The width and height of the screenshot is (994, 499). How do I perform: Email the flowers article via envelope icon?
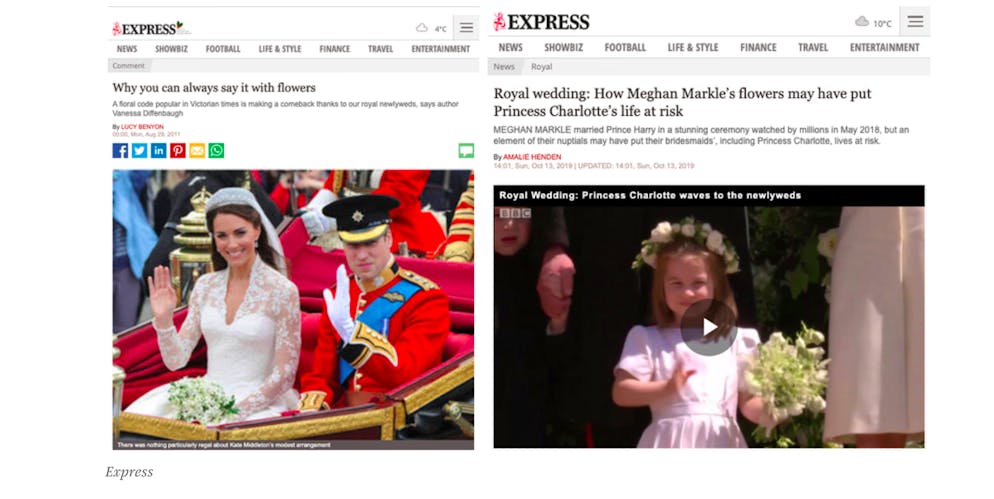[x=197, y=150]
